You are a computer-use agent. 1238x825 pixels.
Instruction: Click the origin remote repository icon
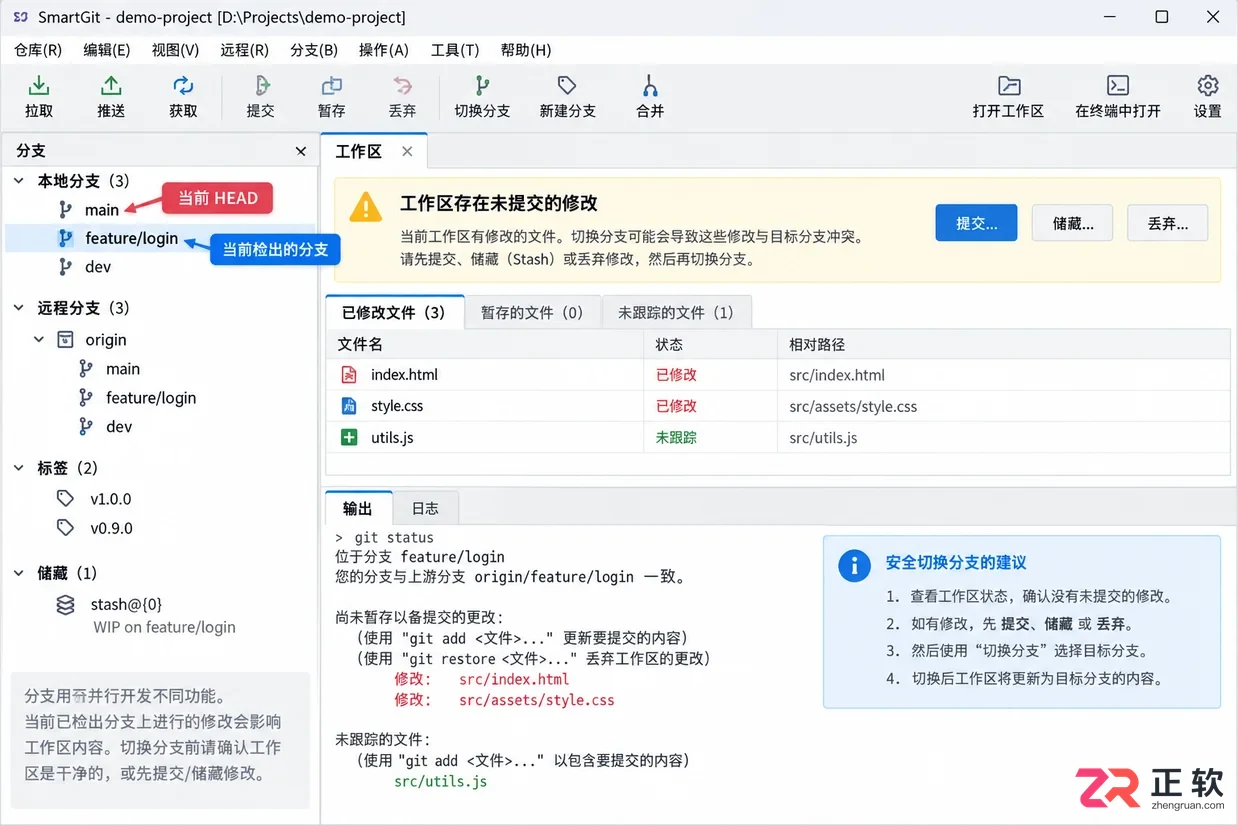point(65,340)
